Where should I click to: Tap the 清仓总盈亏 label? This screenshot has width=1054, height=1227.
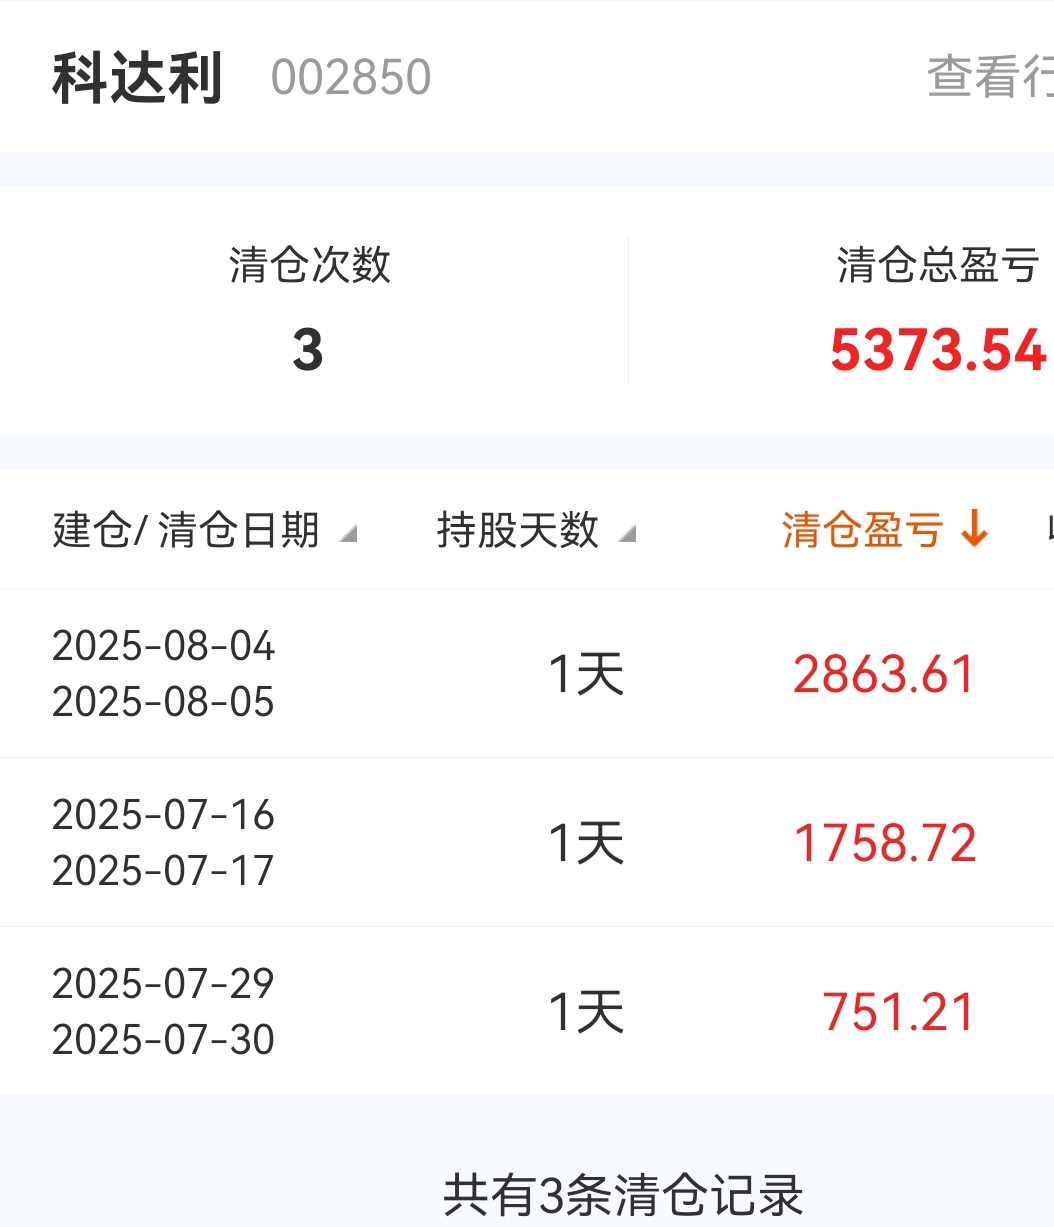(x=938, y=265)
